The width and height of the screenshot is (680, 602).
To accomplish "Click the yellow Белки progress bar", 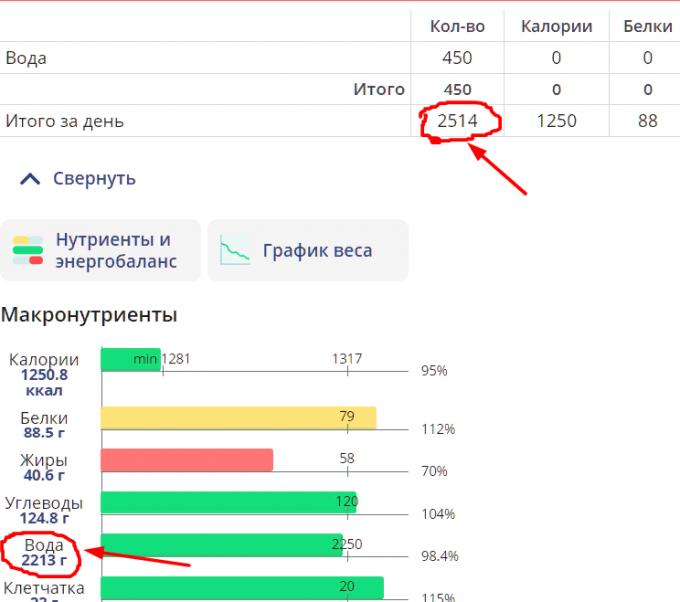I will click(238, 417).
